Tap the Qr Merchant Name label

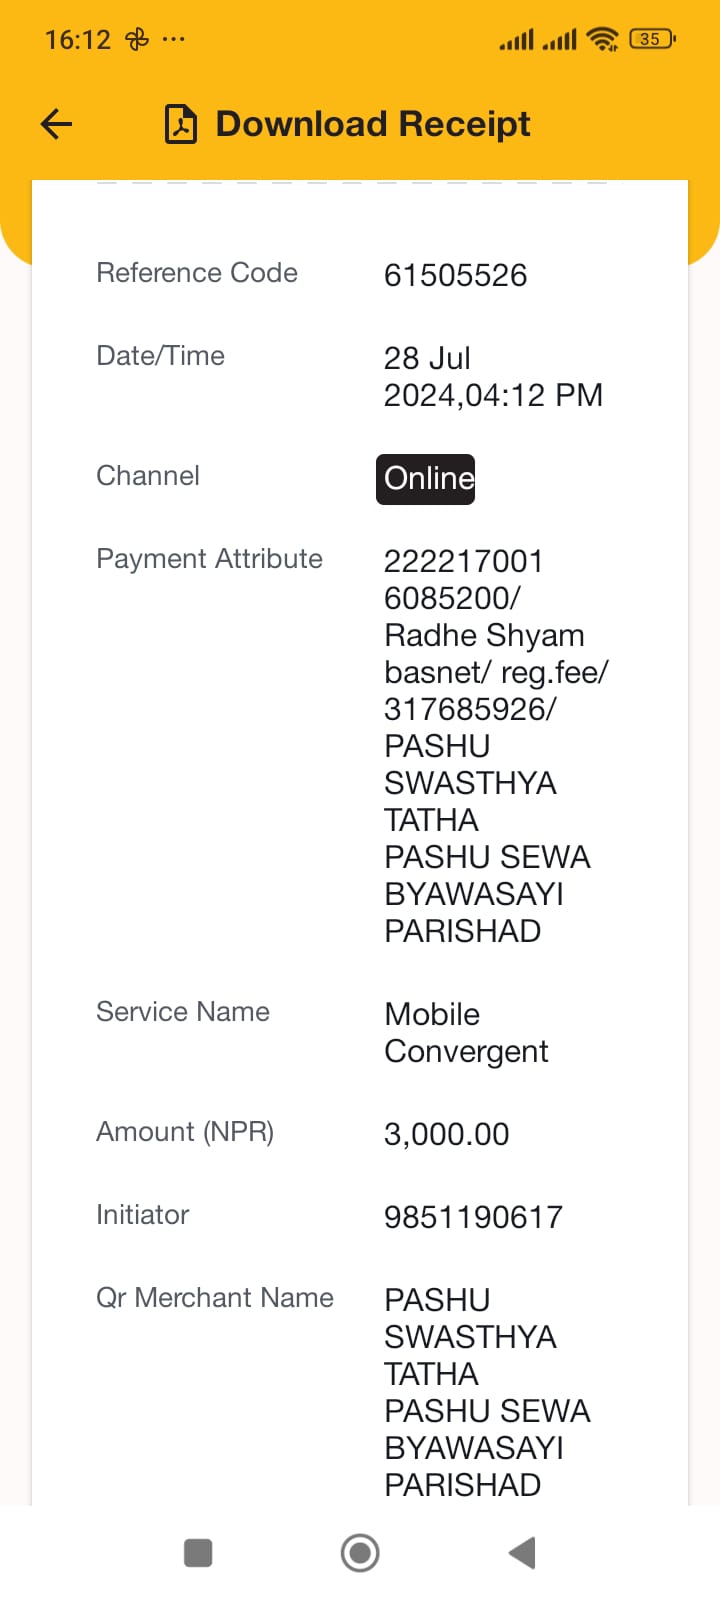pyautogui.click(x=215, y=1298)
